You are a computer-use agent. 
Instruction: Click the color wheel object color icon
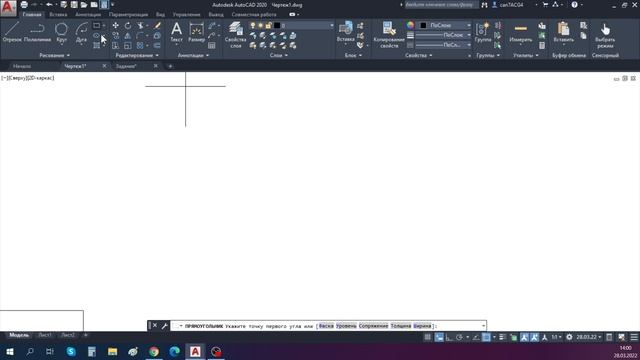coord(410,25)
